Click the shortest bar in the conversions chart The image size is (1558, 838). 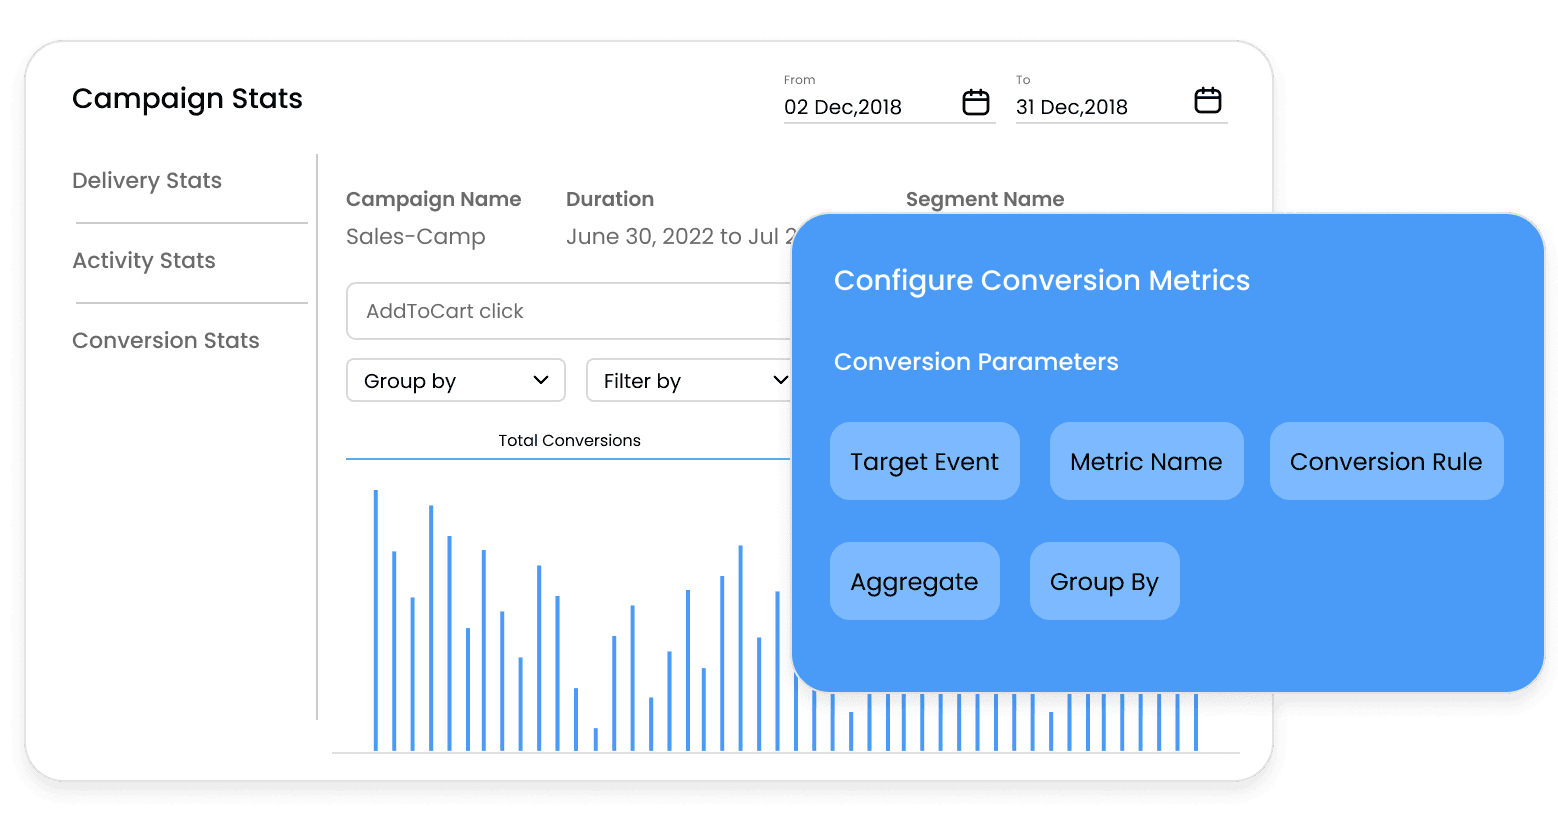click(x=596, y=740)
